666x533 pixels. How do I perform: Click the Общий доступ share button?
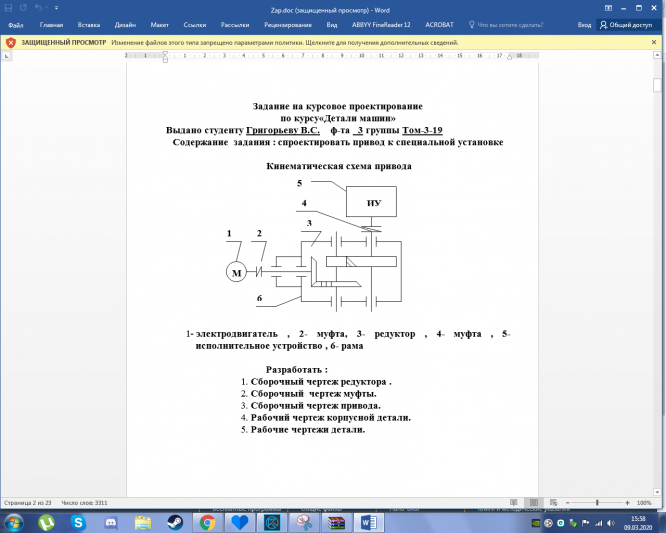coord(626,25)
